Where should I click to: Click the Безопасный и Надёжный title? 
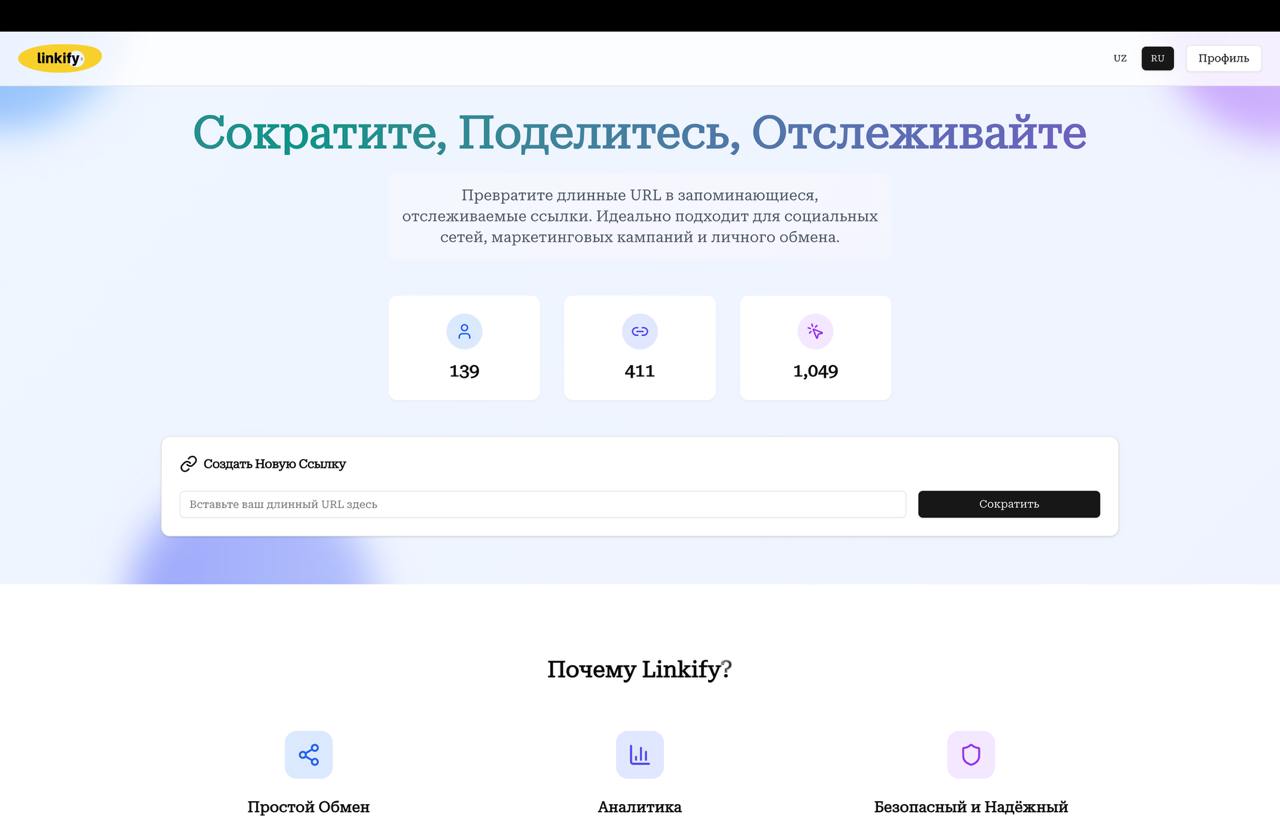(x=971, y=807)
